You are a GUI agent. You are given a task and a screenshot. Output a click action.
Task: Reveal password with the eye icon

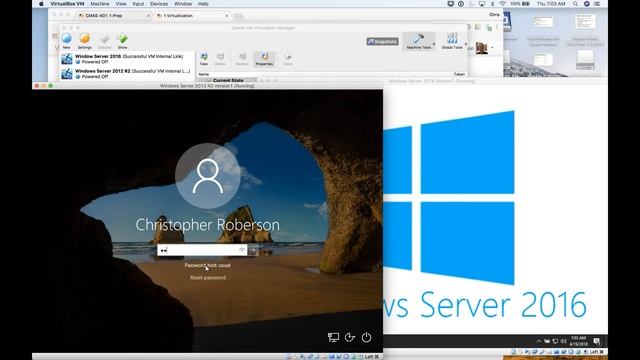point(242,250)
